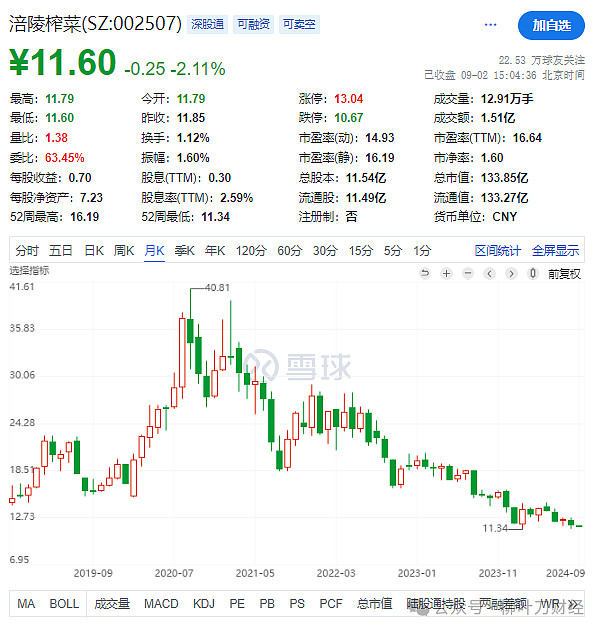603x631 pixels.
Task: Toggle the BOLL overlay indicator
Action: pyautogui.click(x=64, y=604)
